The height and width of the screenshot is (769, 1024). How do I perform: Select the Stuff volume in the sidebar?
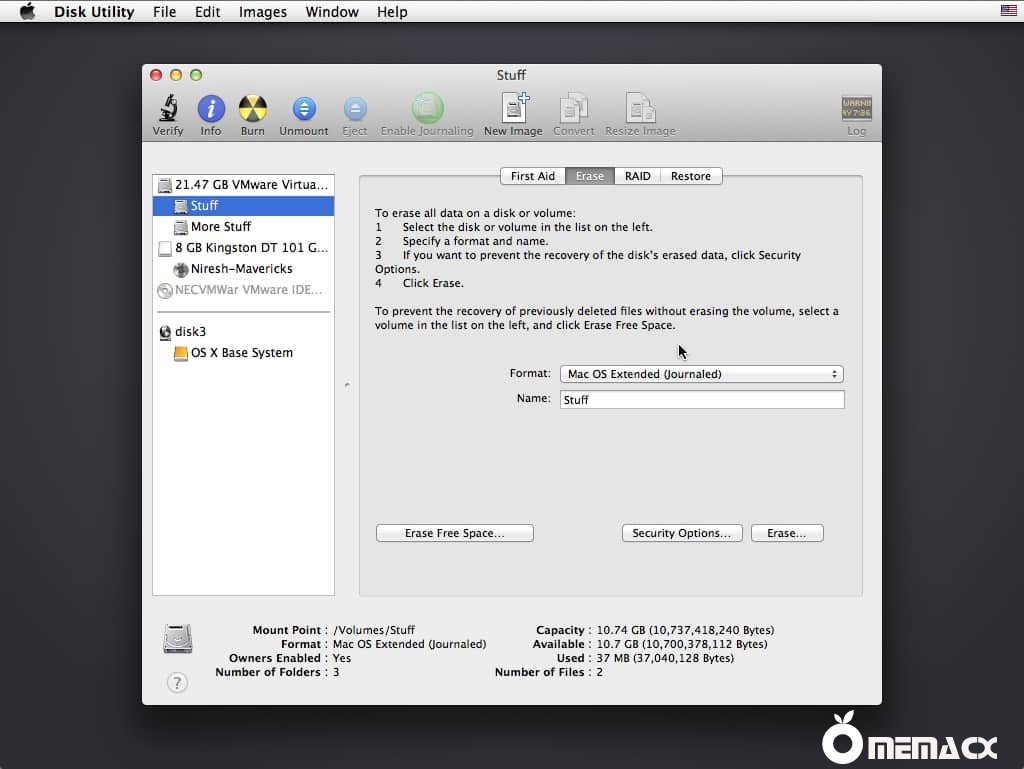pos(204,205)
